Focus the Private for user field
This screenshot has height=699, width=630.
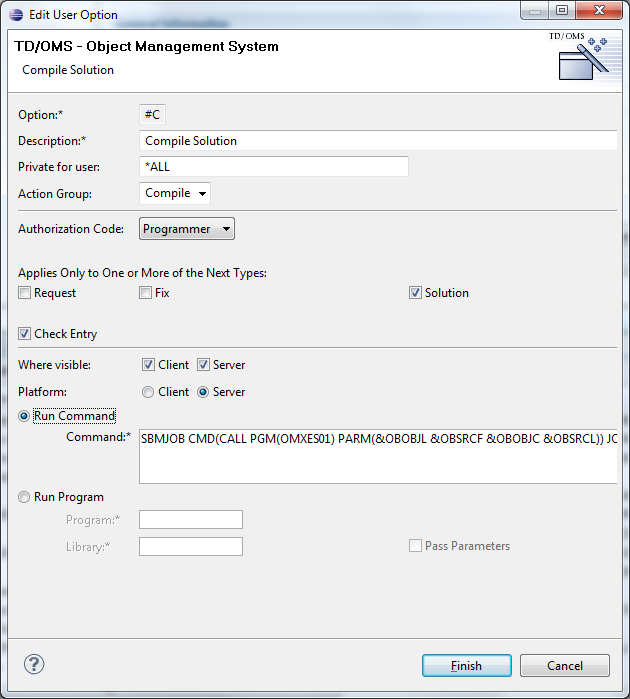(273, 167)
